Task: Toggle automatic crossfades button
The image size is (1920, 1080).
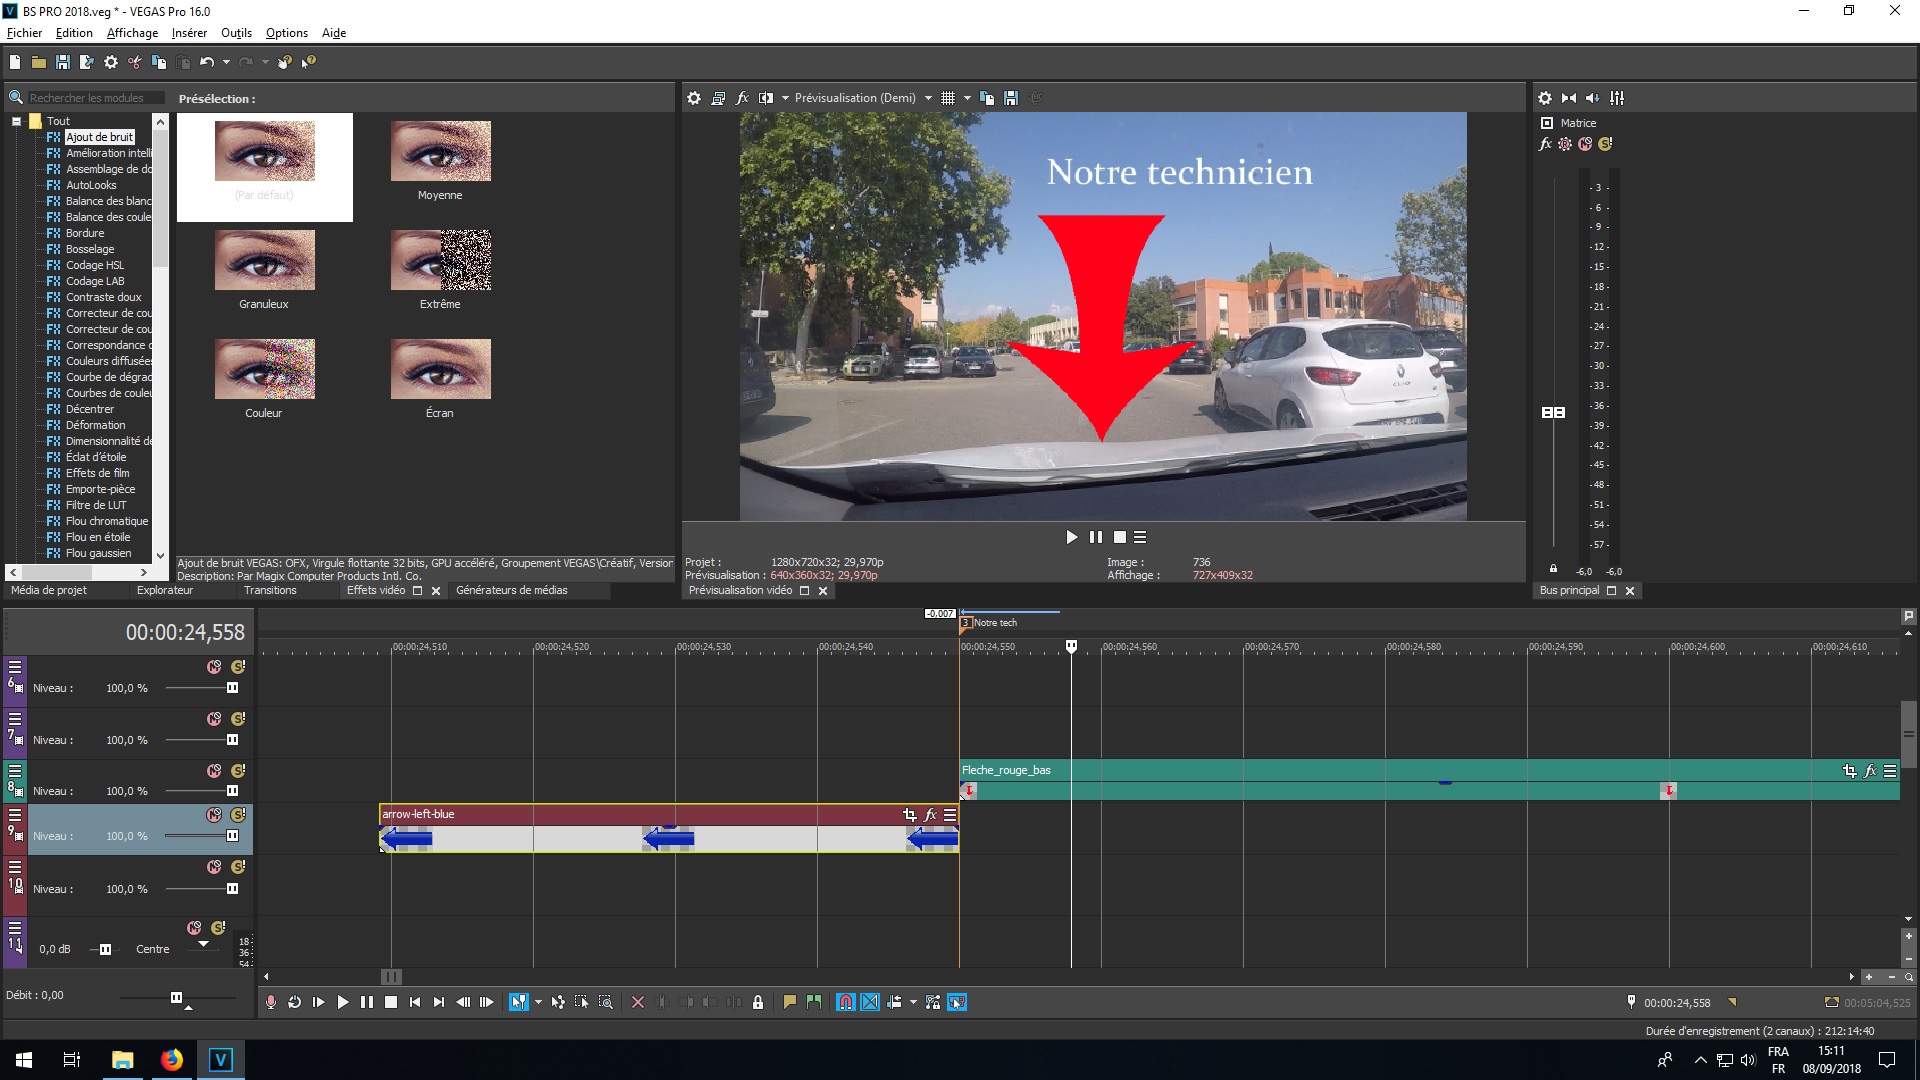Action: pos(870,1002)
